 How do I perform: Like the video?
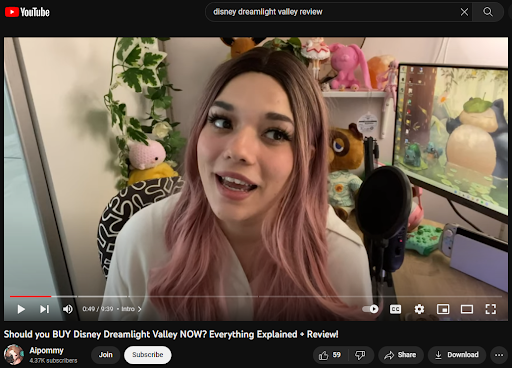coord(330,355)
